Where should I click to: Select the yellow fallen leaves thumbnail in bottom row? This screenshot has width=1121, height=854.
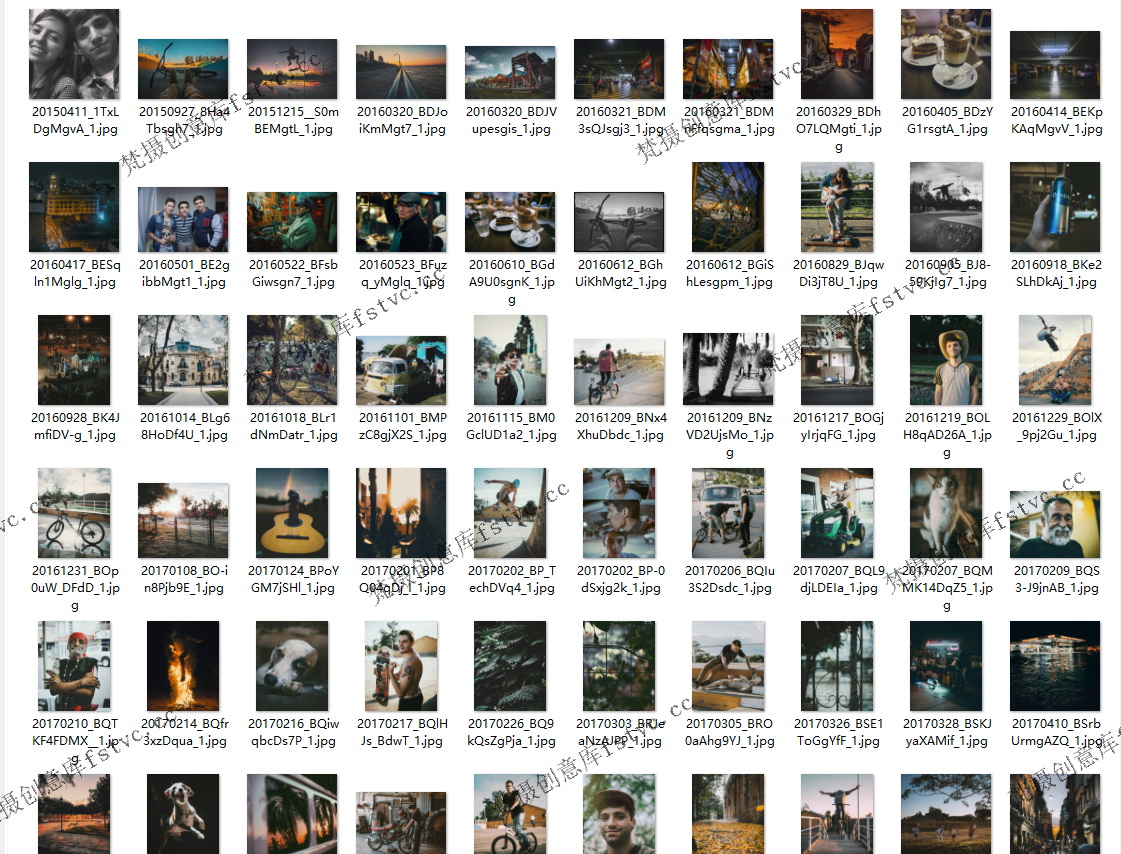click(x=728, y=814)
